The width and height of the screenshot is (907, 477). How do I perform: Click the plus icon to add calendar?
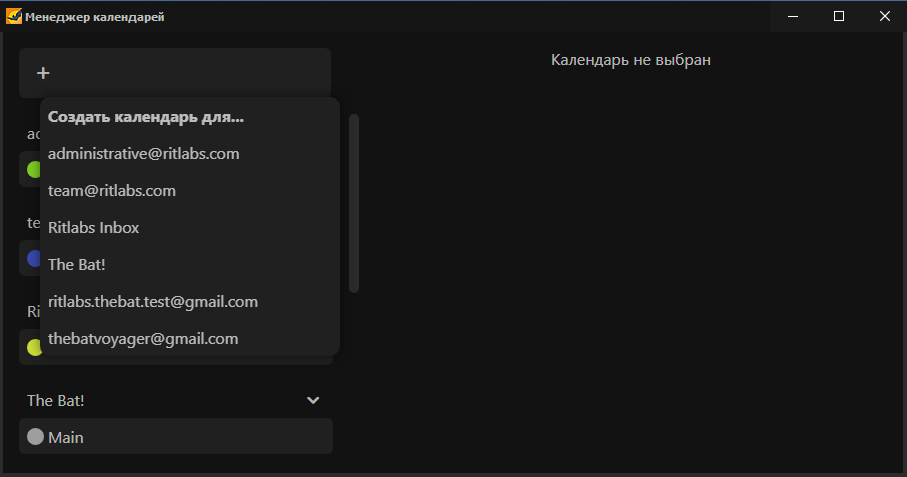(43, 73)
